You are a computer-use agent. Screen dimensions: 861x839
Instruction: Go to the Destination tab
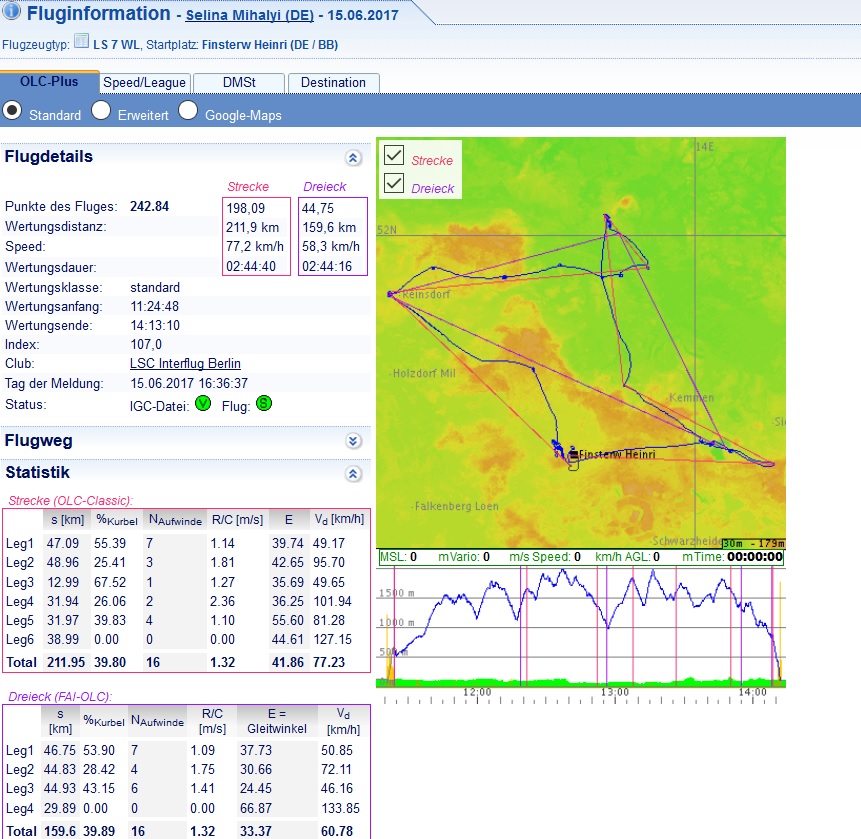click(333, 83)
